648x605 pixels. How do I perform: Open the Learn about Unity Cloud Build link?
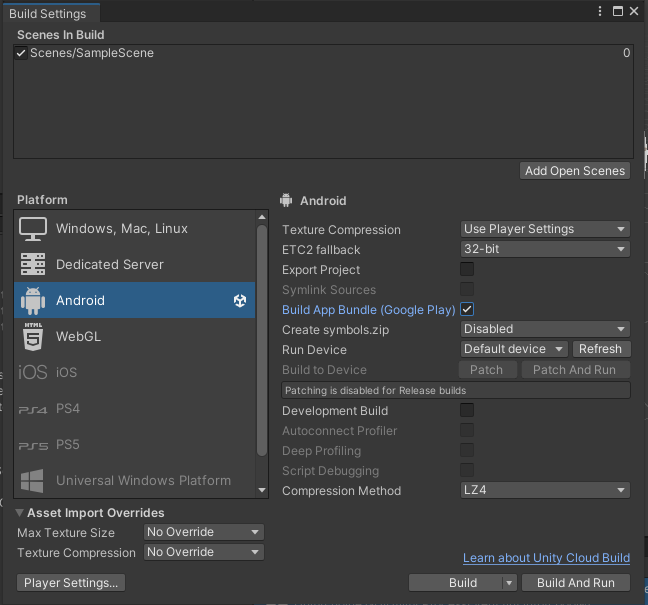pos(546,558)
